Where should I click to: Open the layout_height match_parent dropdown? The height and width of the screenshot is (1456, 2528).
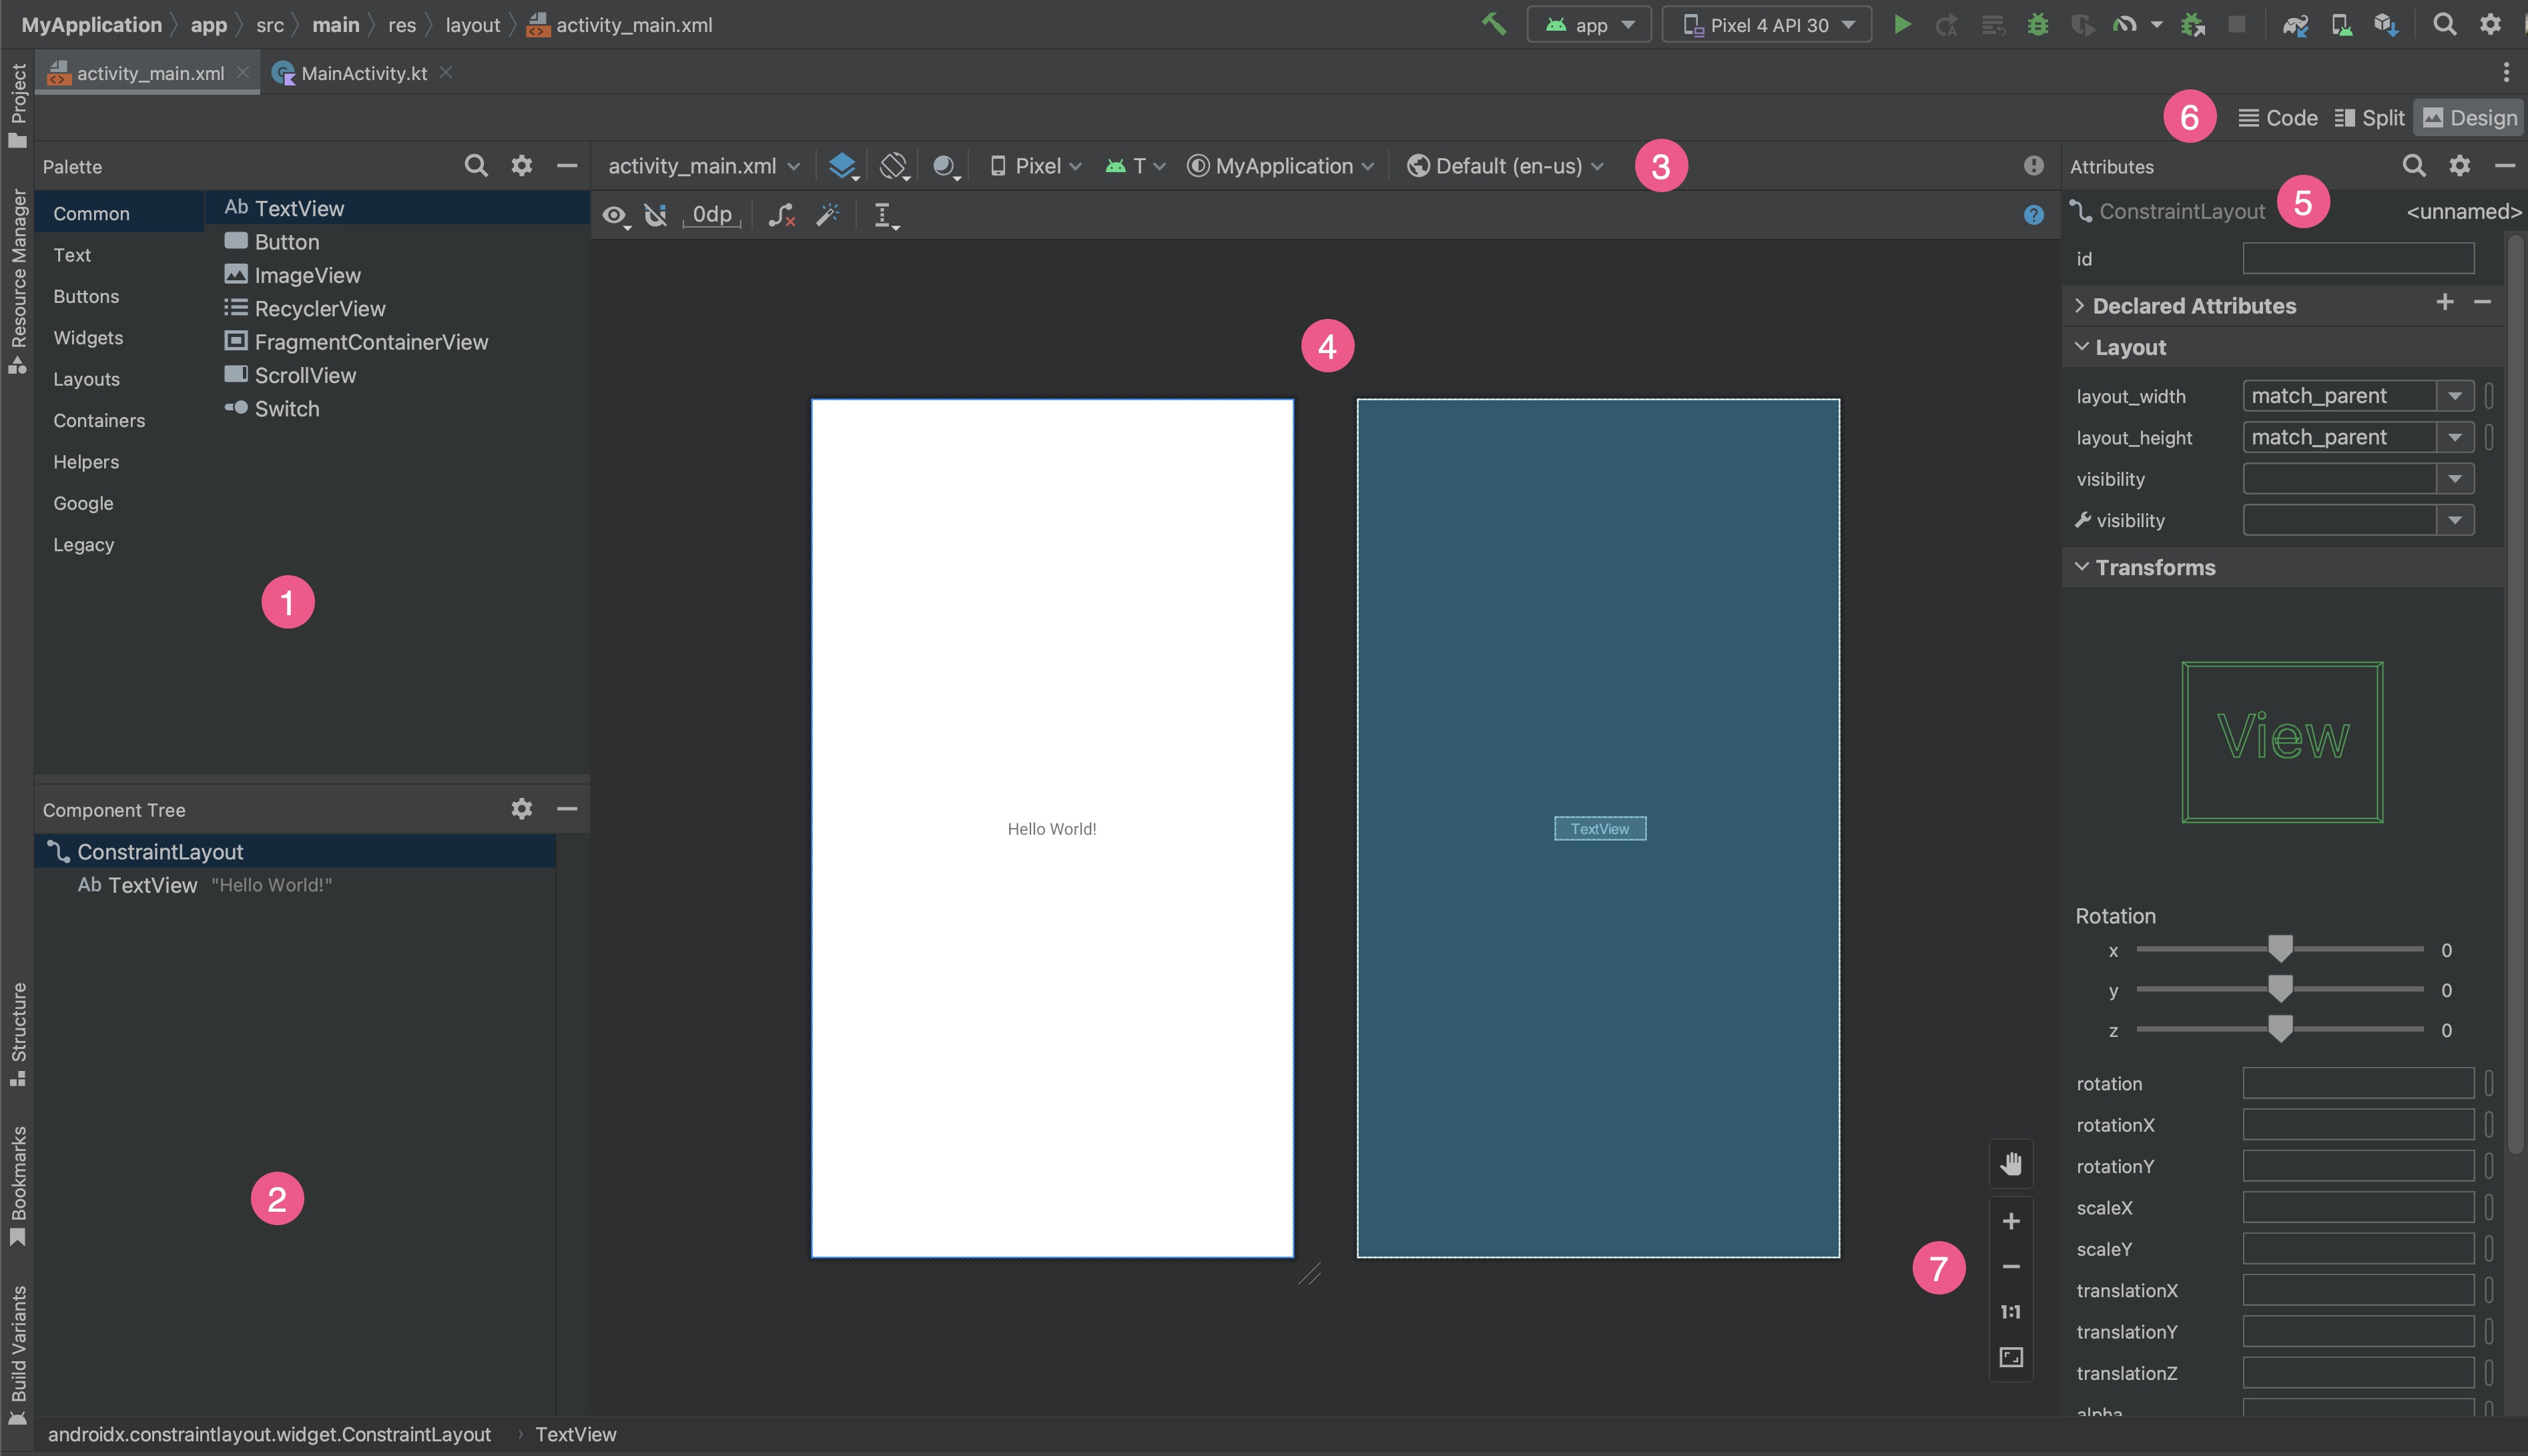click(x=2459, y=437)
